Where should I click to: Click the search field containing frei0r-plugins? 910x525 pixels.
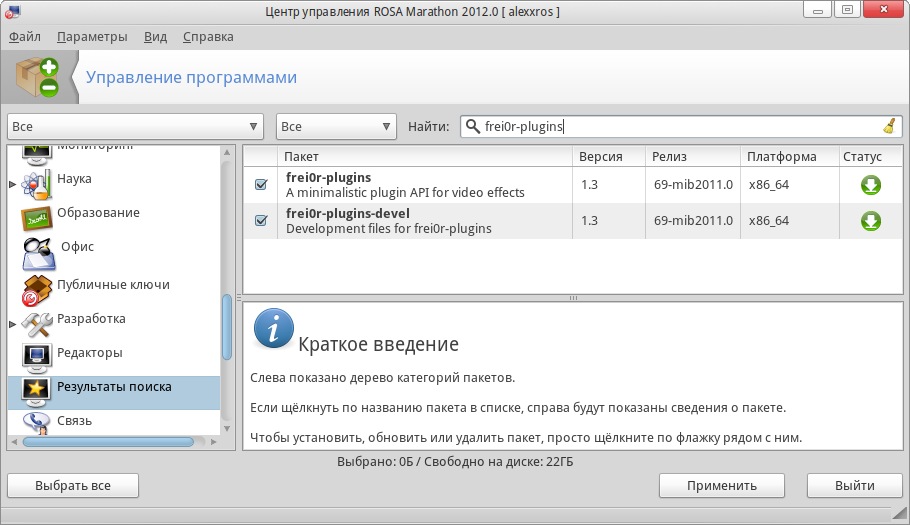tap(681, 126)
